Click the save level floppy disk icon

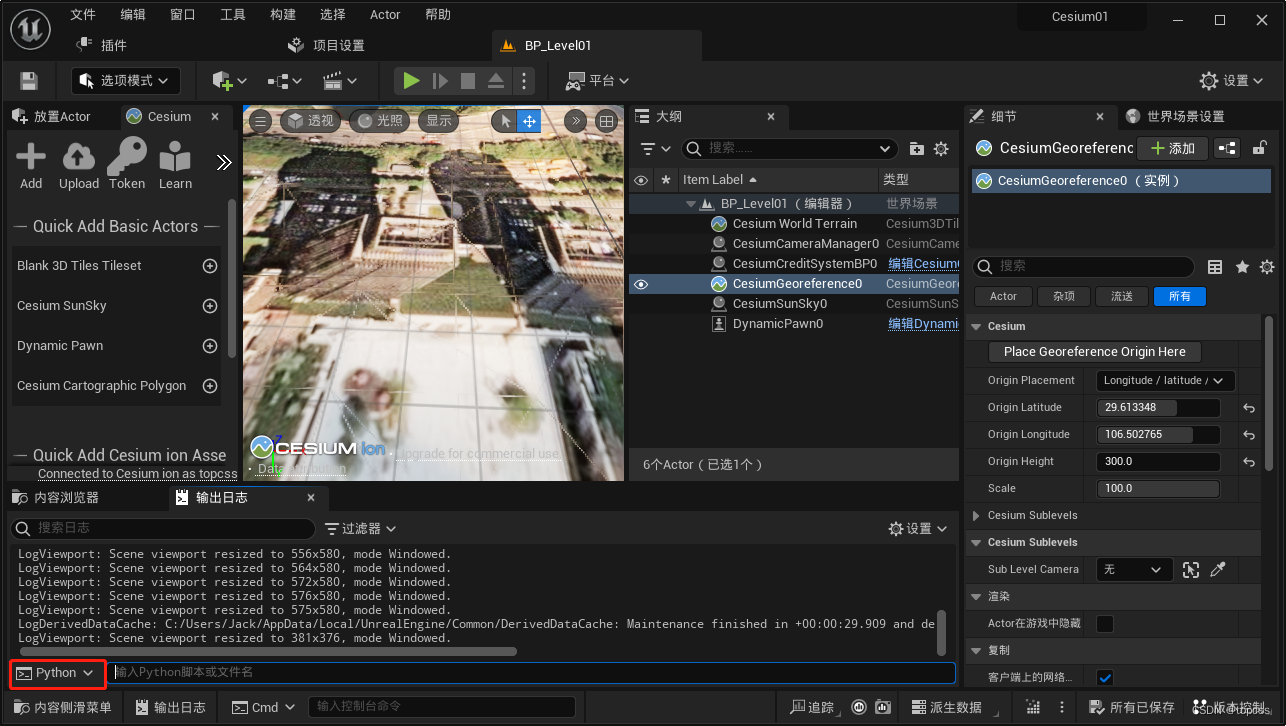coord(29,81)
